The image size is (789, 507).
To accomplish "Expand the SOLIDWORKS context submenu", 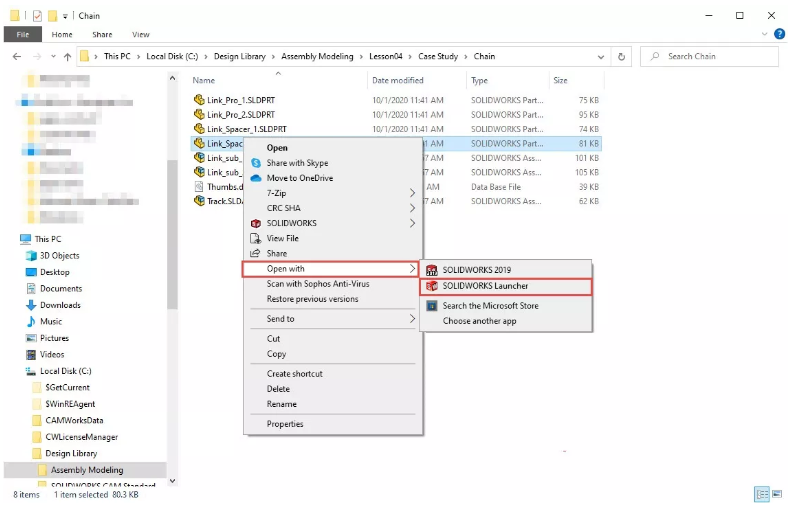I will (x=412, y=223).
